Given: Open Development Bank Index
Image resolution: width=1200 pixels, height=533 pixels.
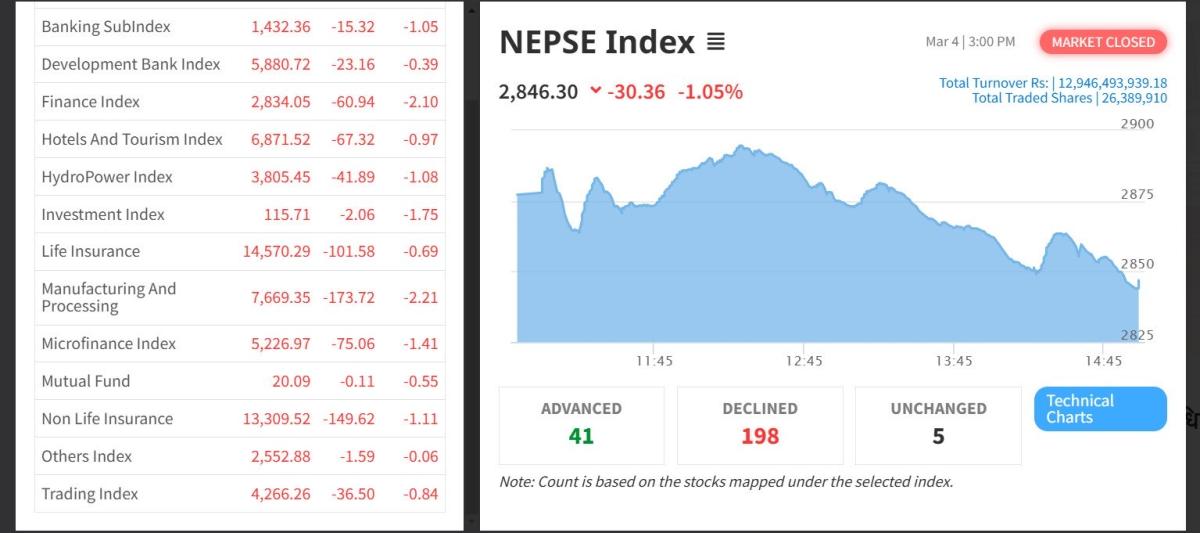Looking at the screenshot, I should (x=130, y=64).
